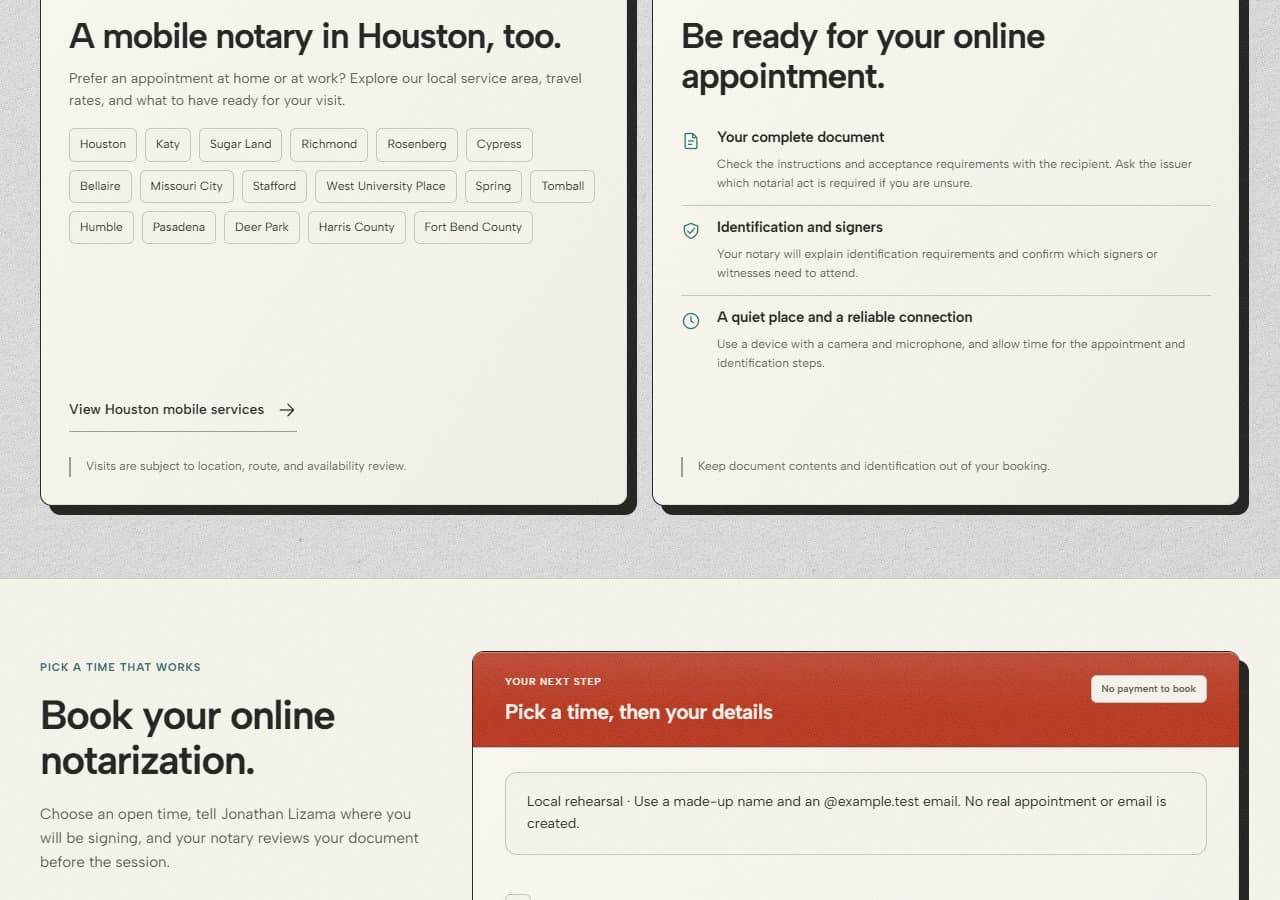1280x900 pixels.
Task: Open the Sugar Land area chip
Action: pos(240,144)
